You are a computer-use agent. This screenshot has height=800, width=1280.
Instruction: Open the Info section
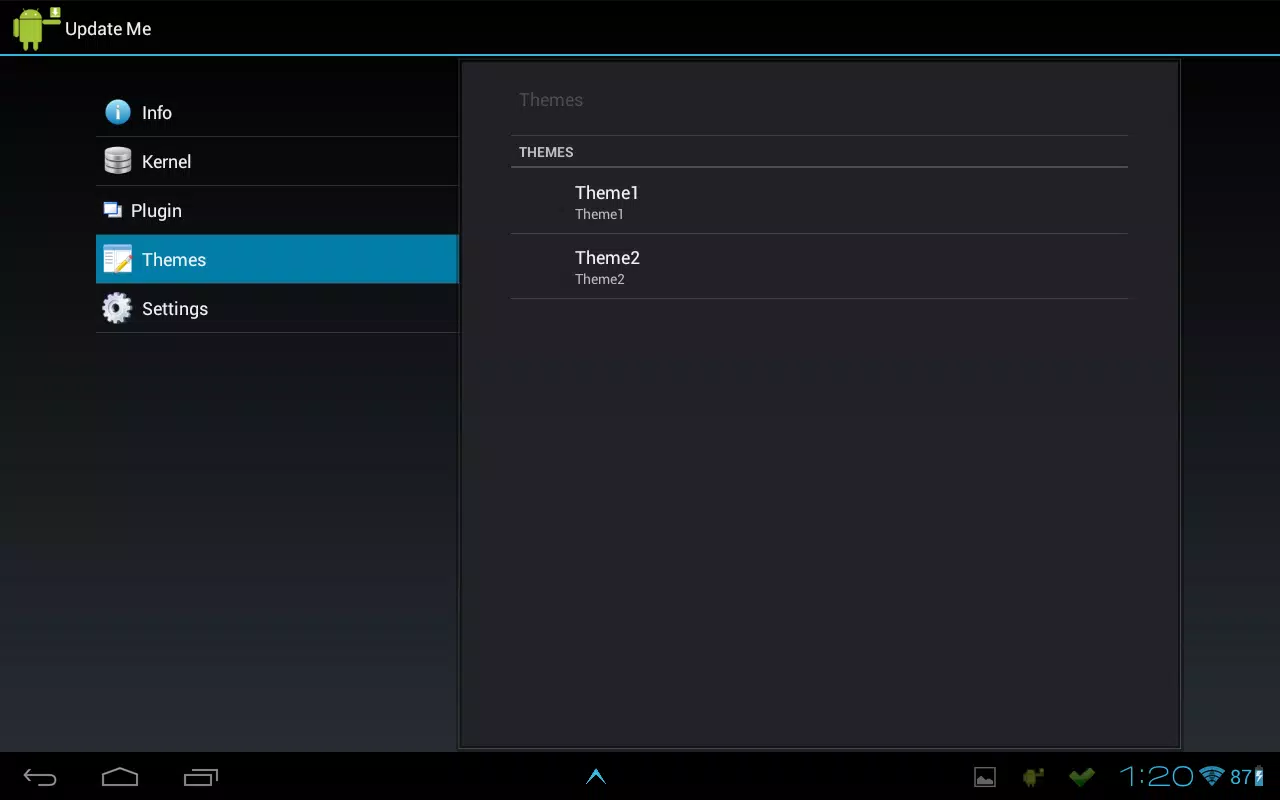coord(277,112)
